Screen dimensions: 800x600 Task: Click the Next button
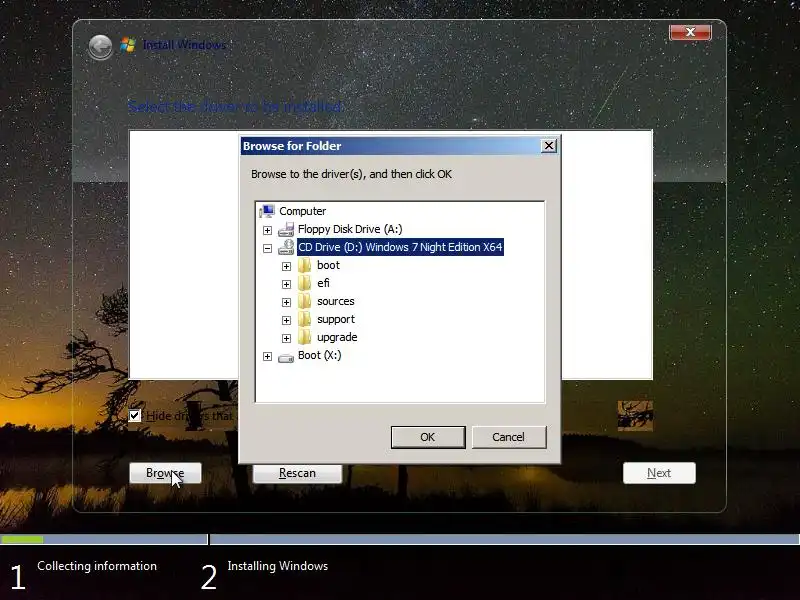coord(659,473)
